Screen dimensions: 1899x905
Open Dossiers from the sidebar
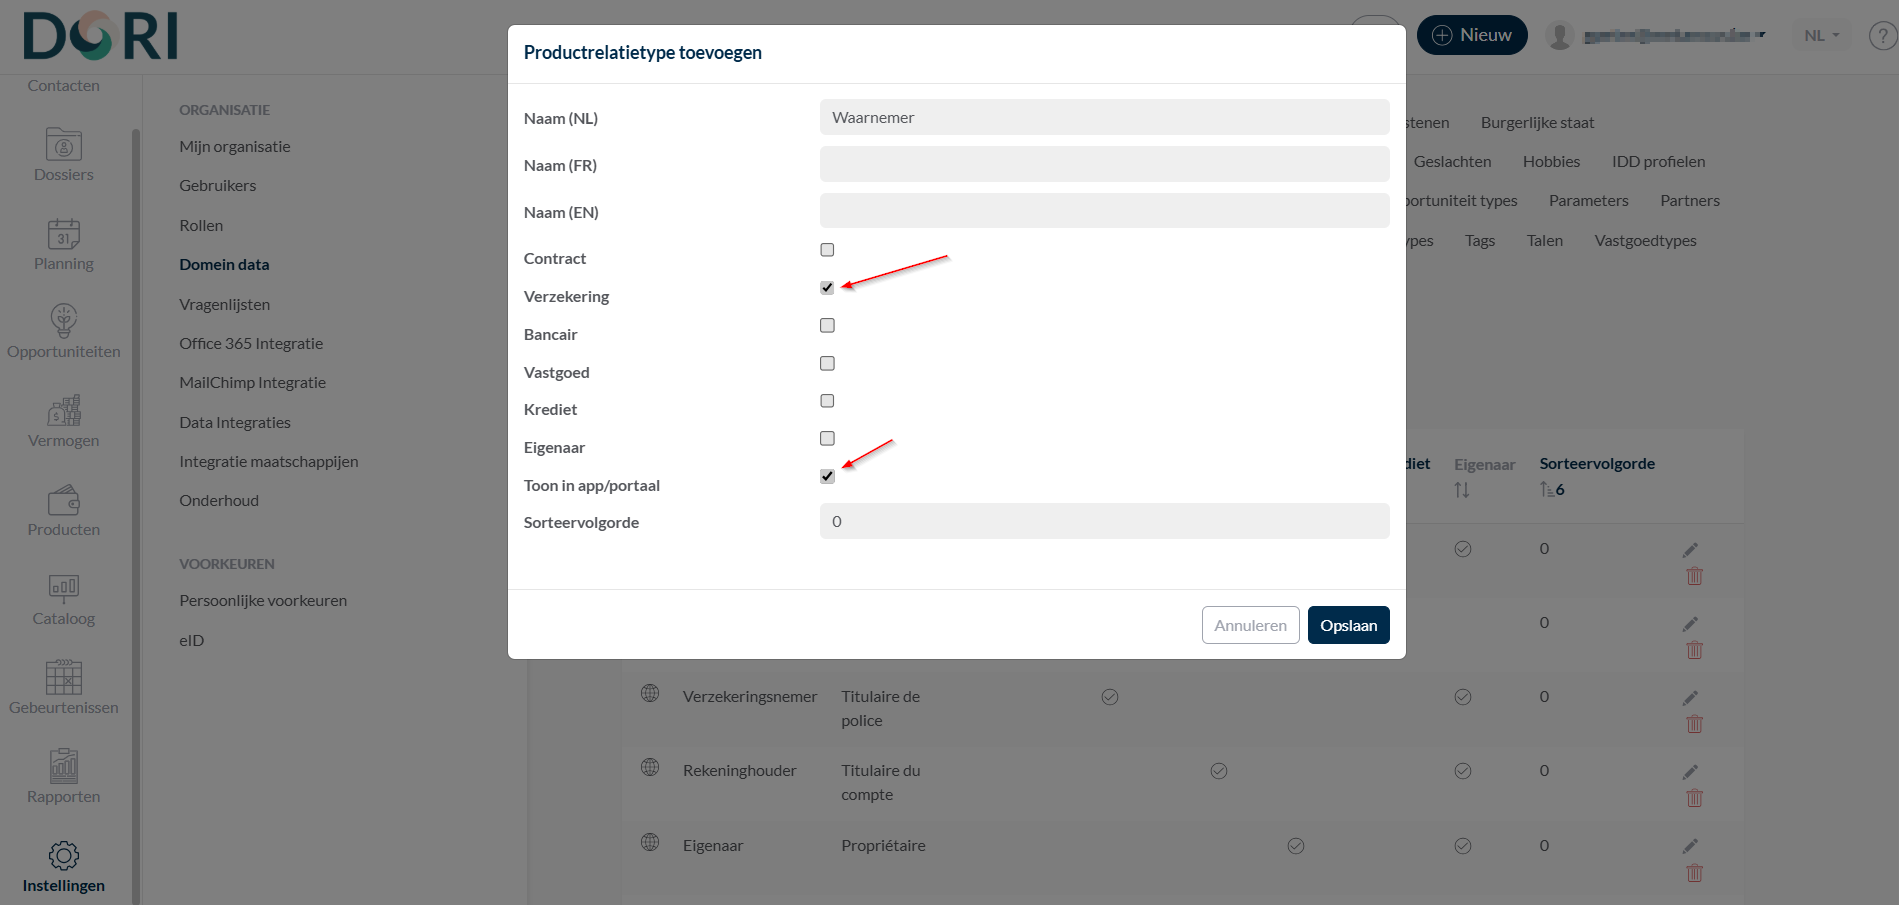tap(63, 146)
